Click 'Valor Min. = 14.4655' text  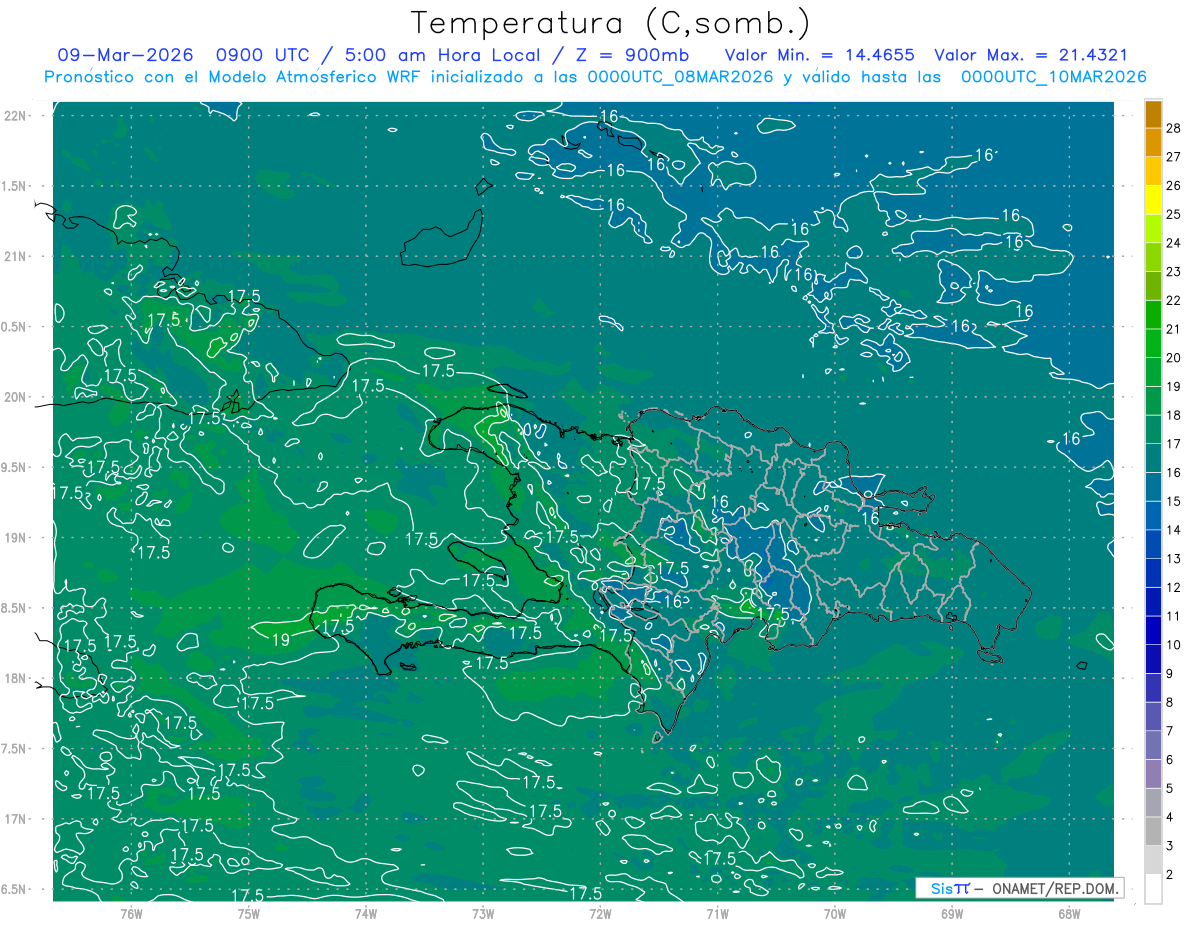821,55
